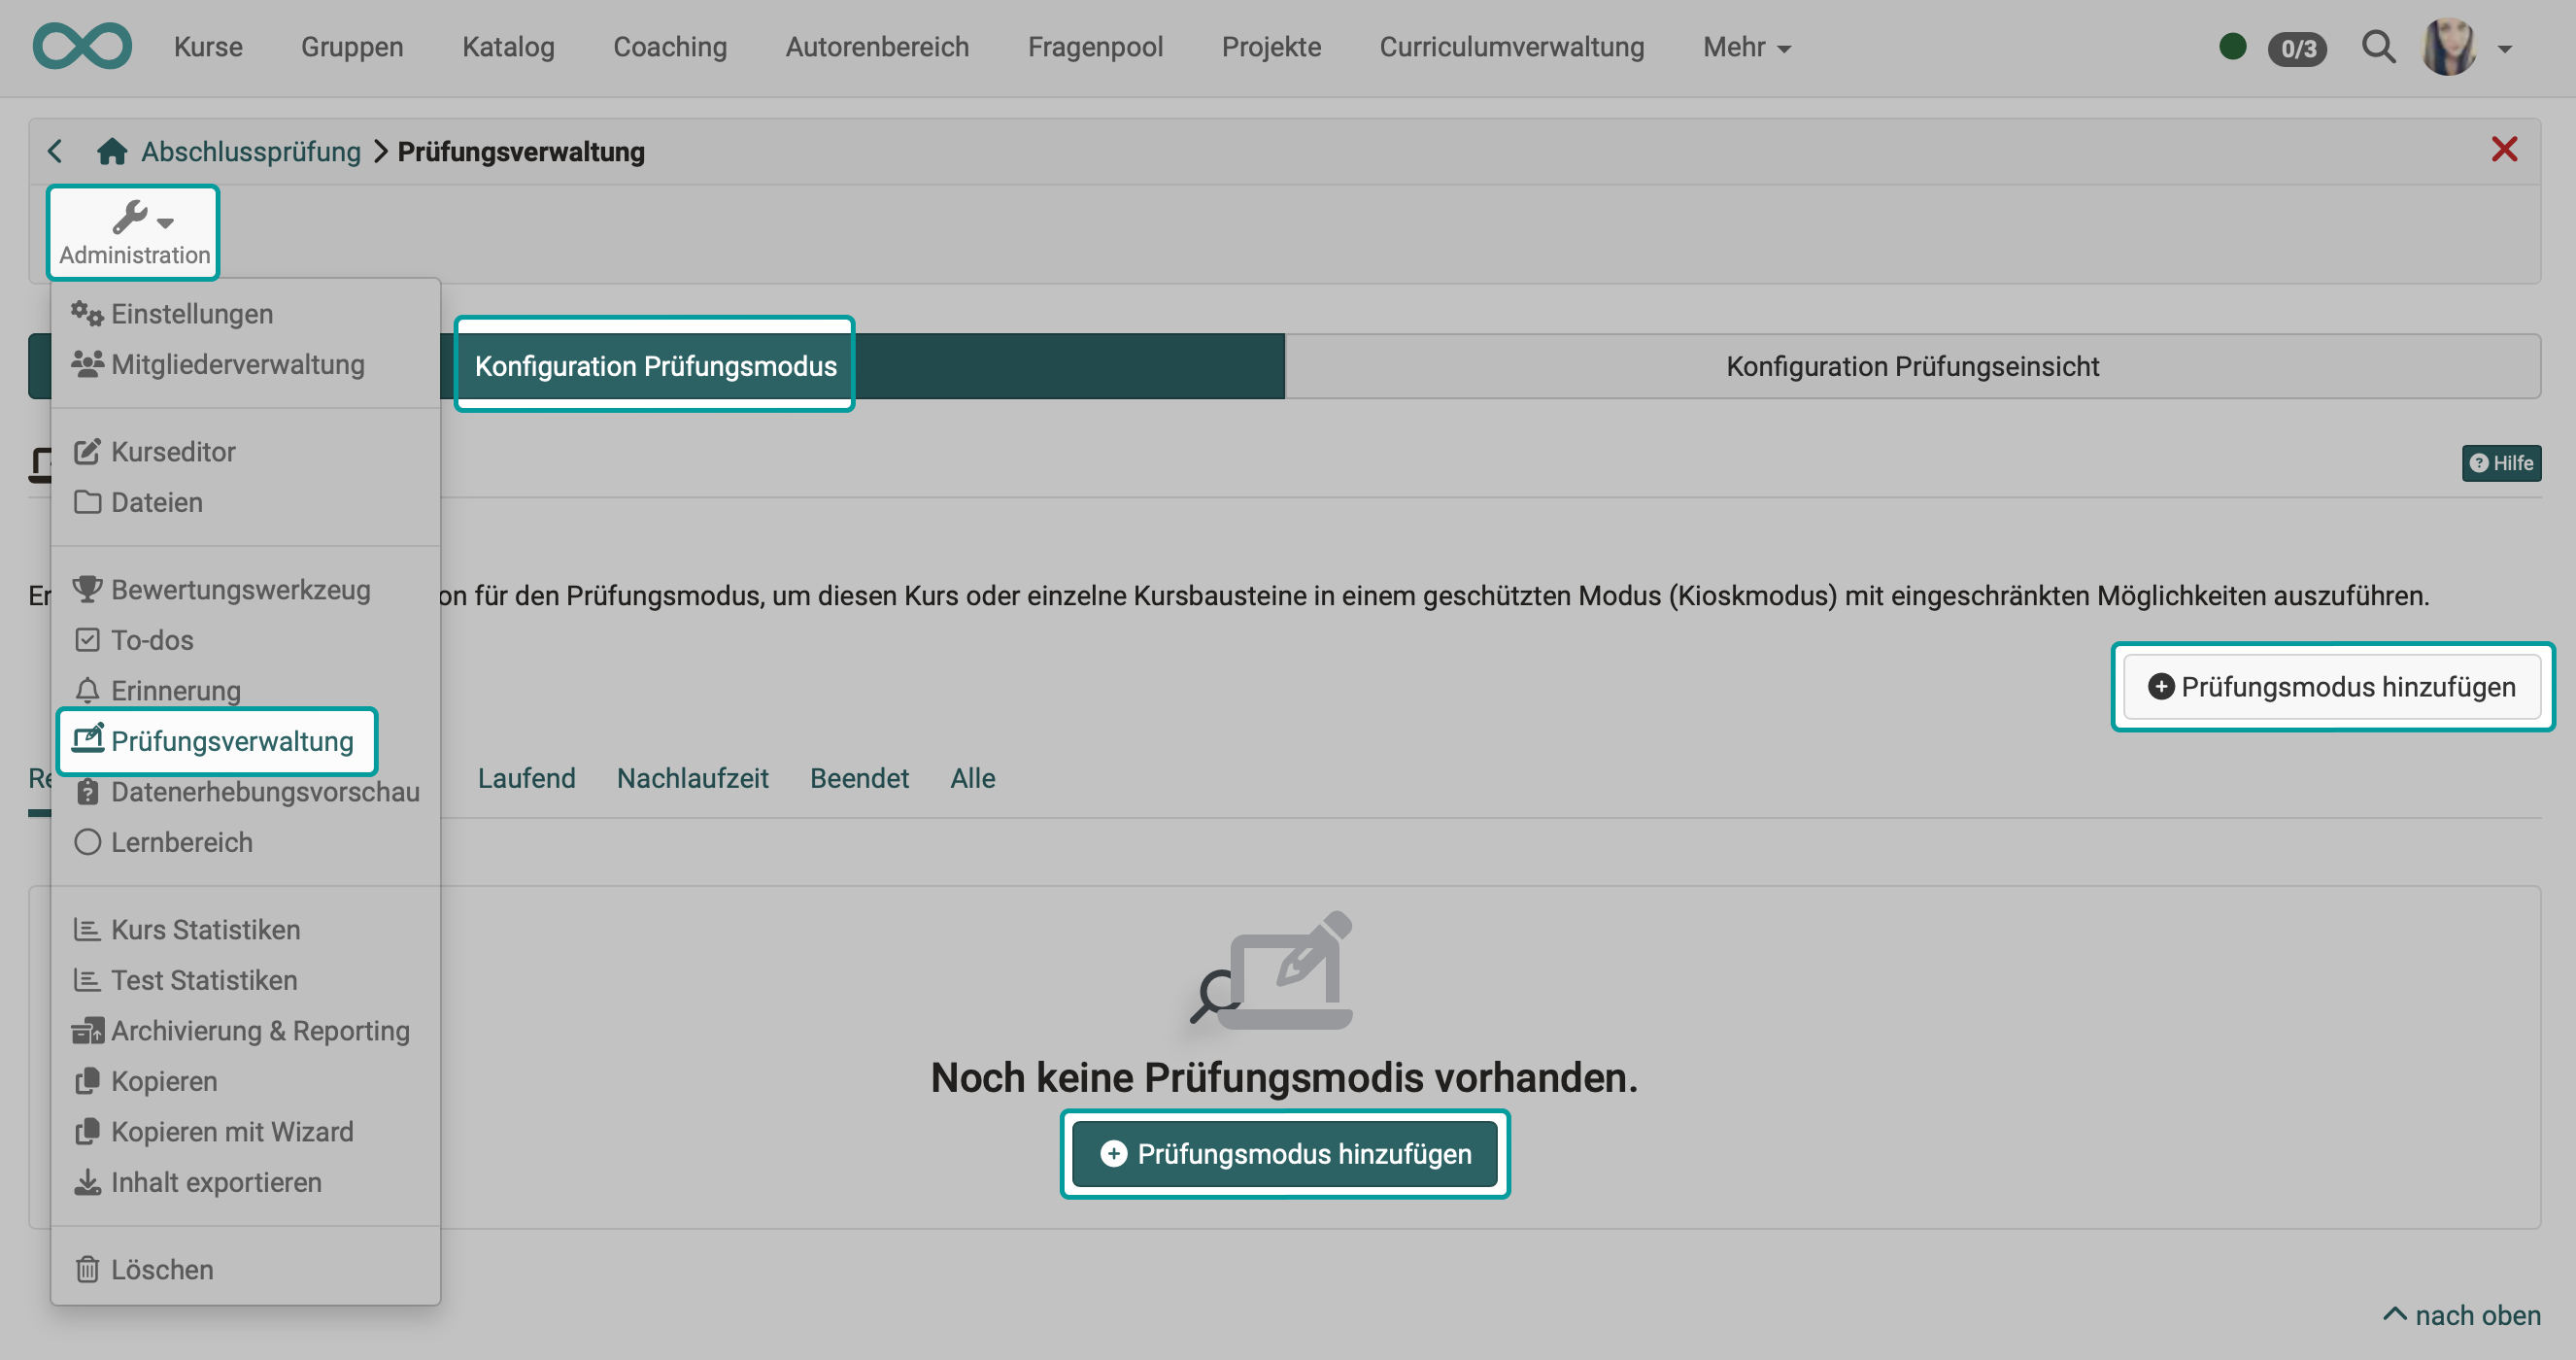
Task: Click the Prüfungsmodus hinzufügen button
Action: click(2333, 686)
